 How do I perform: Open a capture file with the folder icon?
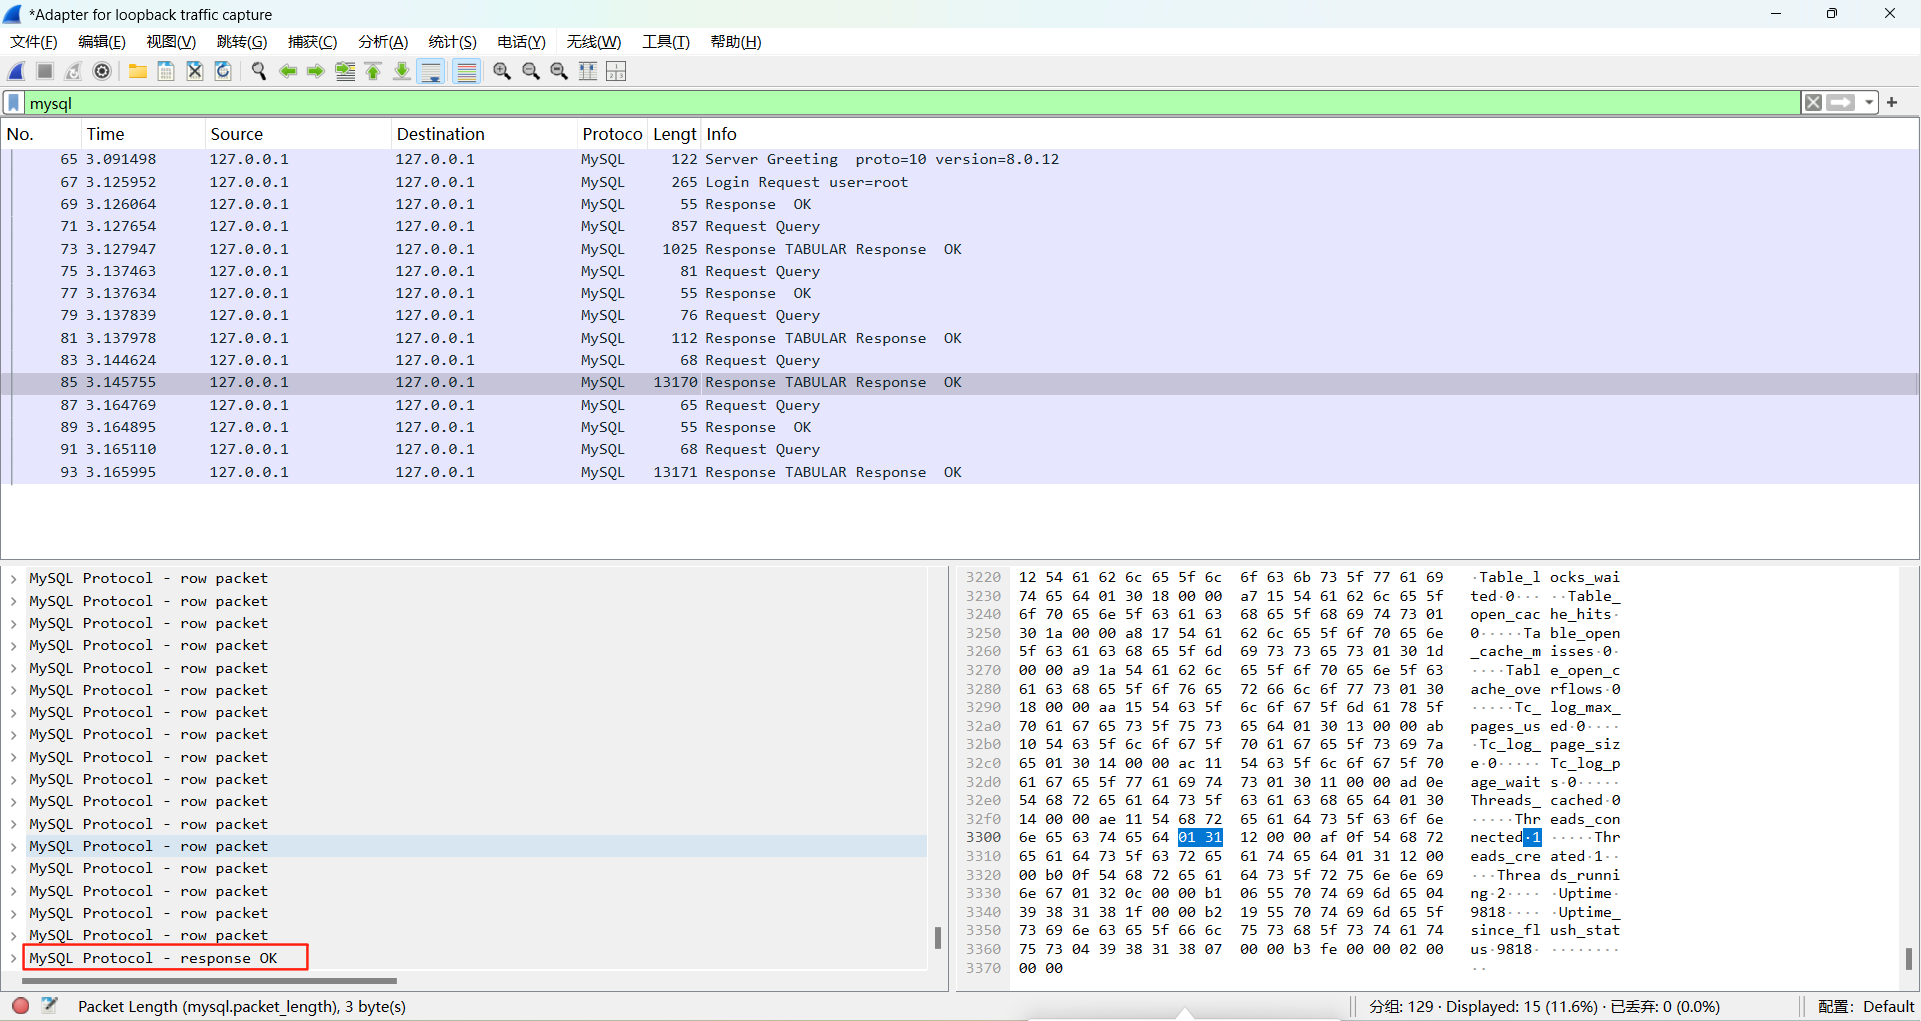click(x=138, y=71)
